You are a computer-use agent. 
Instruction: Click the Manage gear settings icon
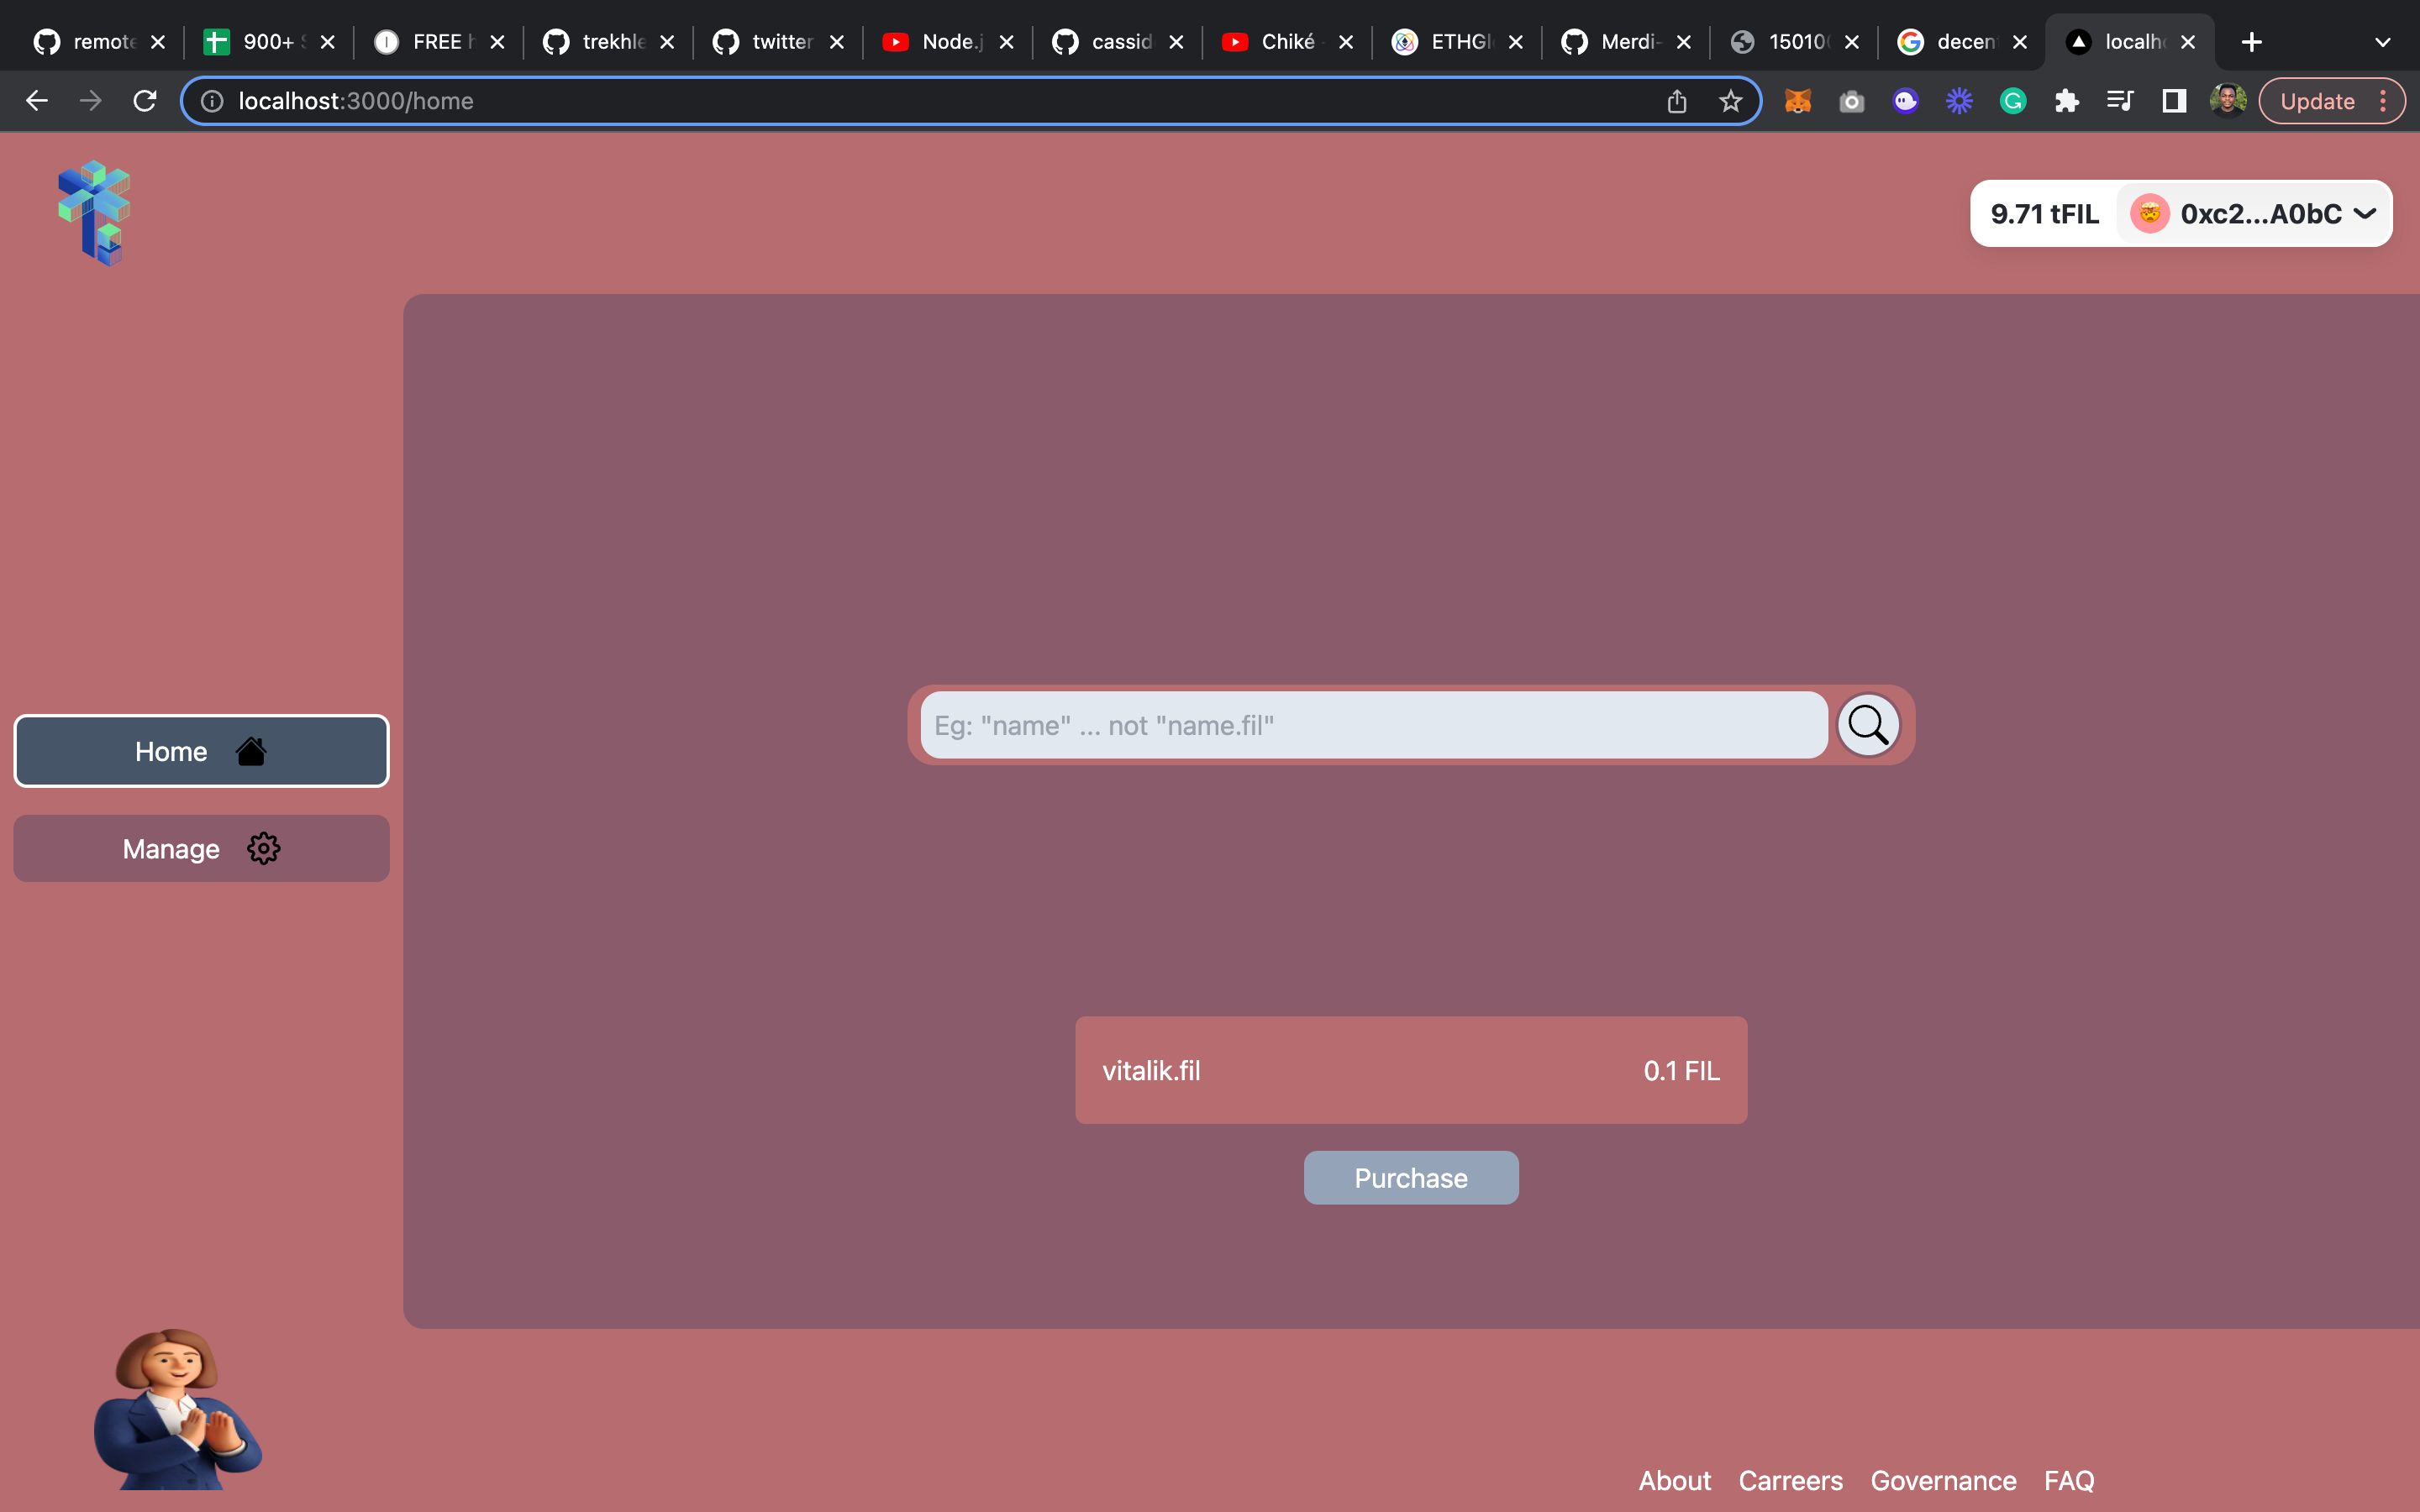pyautogui.click(x=263, y=848)
